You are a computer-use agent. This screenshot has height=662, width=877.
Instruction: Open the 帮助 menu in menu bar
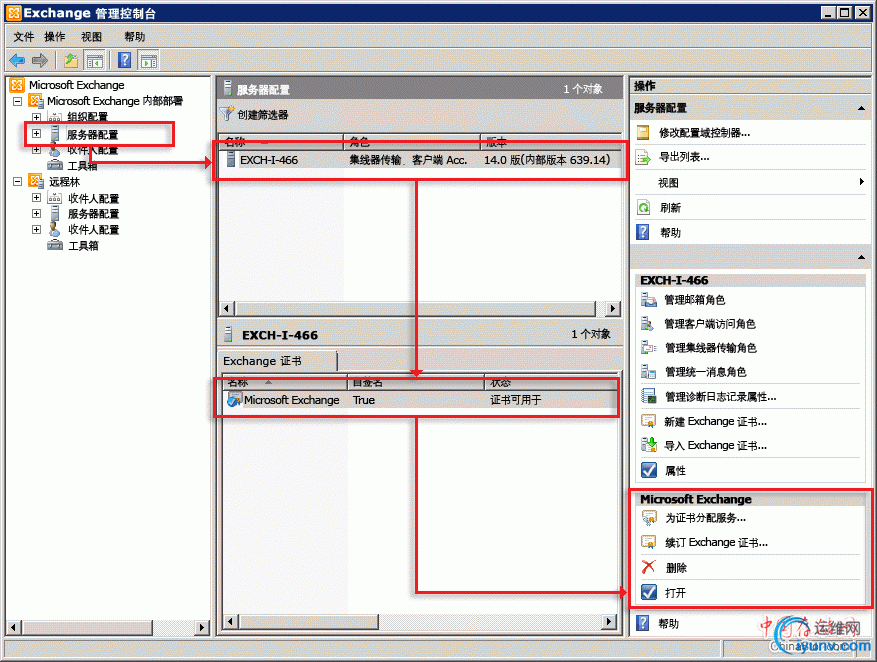(x=135, y=37)
